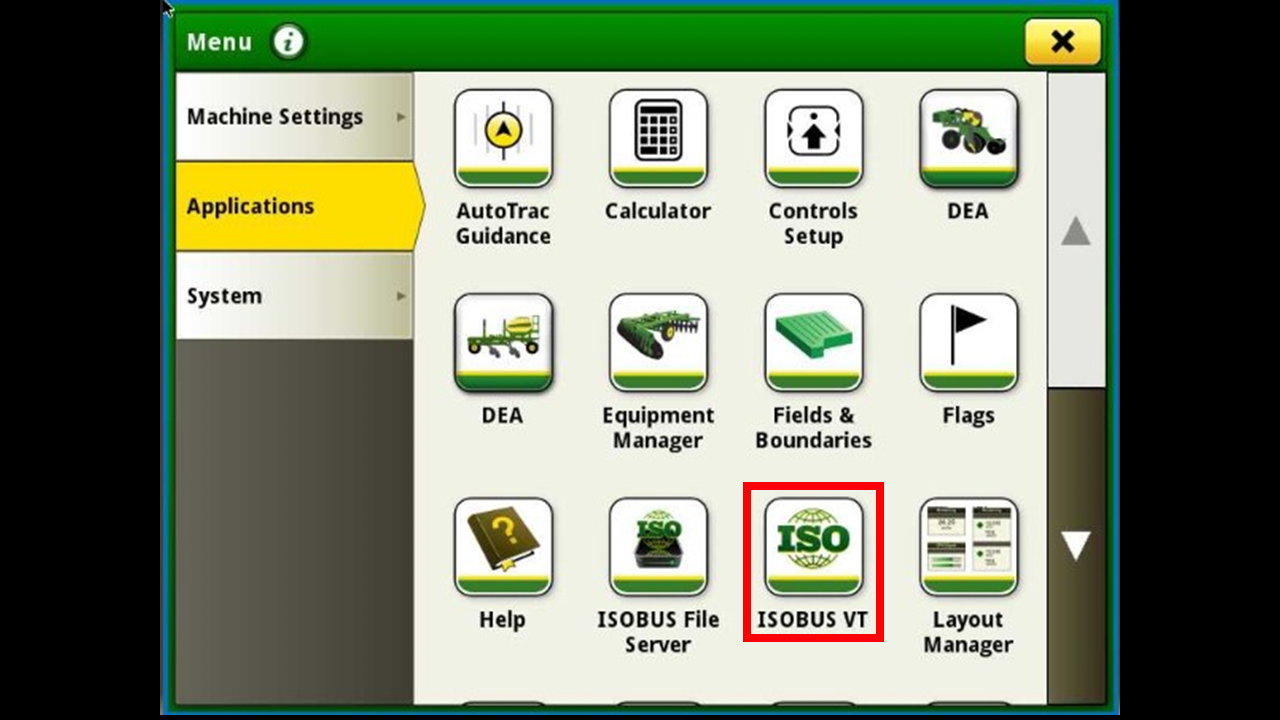
Task: Click the 'Equipment Manager' label text
Action: click(x=658, y=428)
